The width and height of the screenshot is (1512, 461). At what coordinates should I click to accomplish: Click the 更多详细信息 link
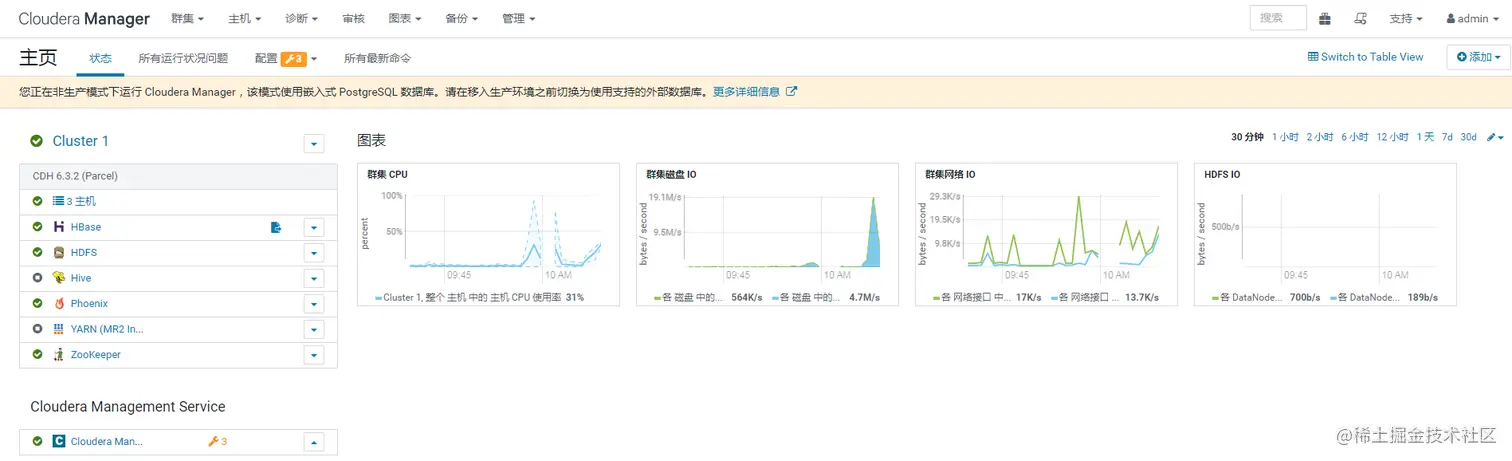[746, 92]
